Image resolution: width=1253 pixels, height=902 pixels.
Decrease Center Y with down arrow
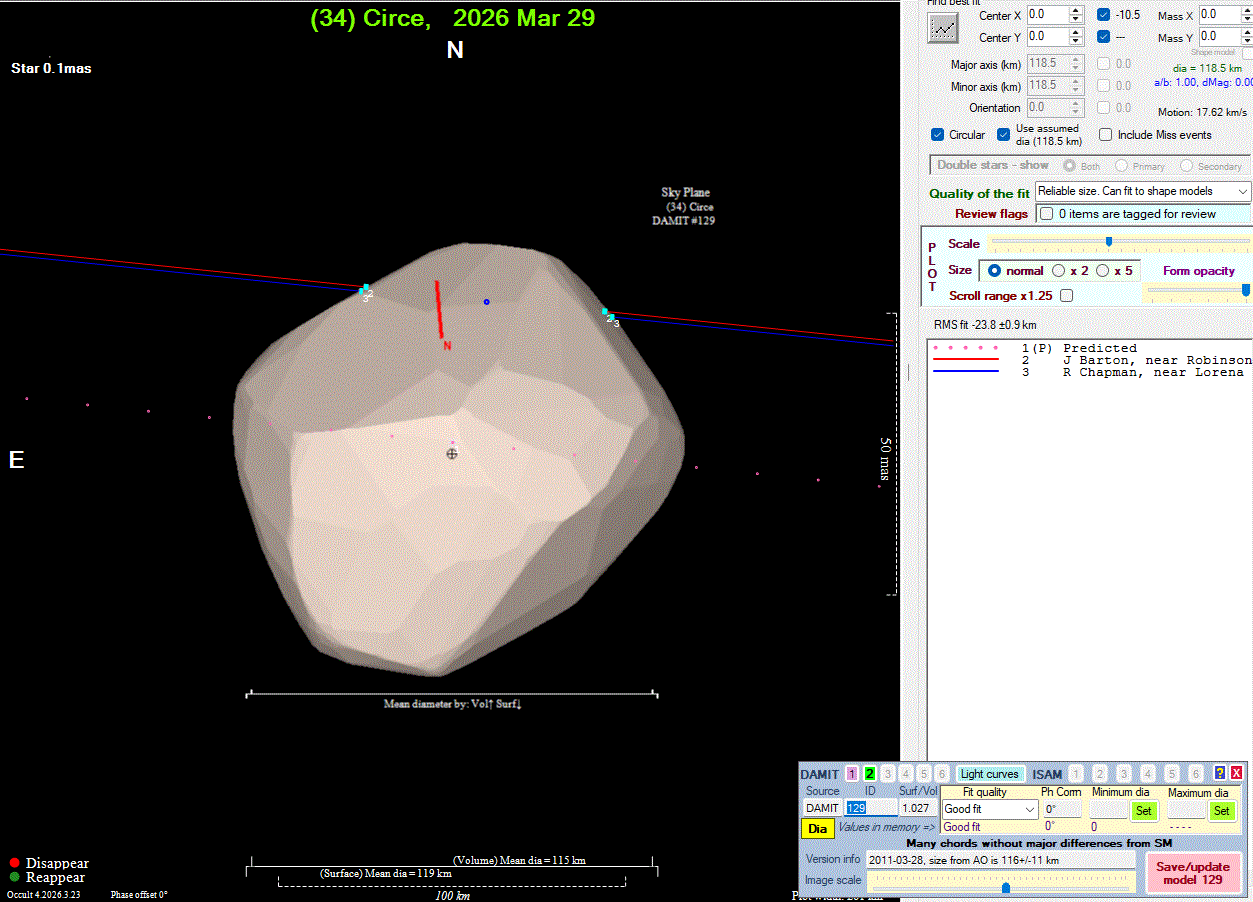point(1076,42)
